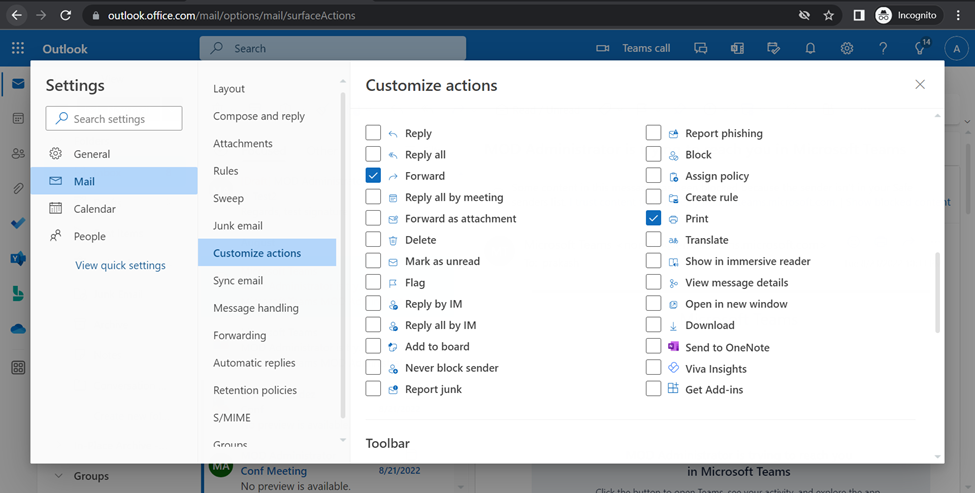Image resolution: width=975 pixels, height=493 pixels.
Task: Uncheck the Forward action checkbox
Action: click(373, 176)
